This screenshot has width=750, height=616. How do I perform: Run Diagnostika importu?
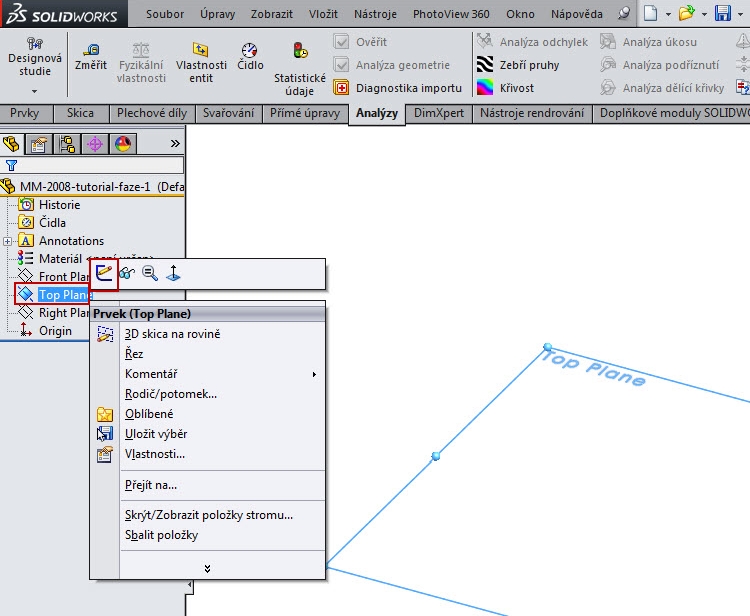coord(397,88)
